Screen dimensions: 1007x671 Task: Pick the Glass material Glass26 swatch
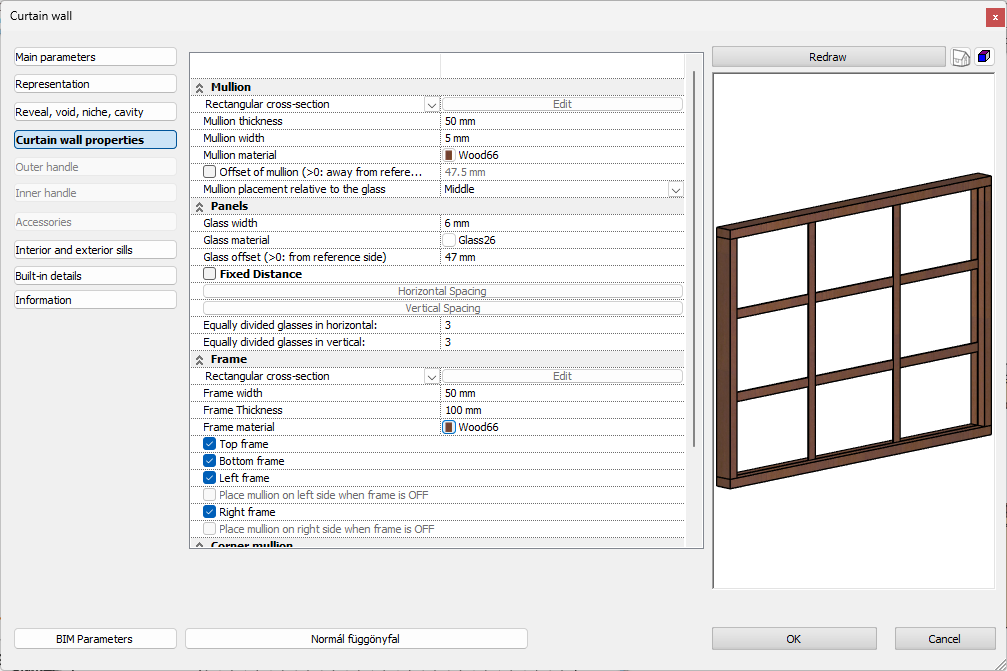(449, 240)
